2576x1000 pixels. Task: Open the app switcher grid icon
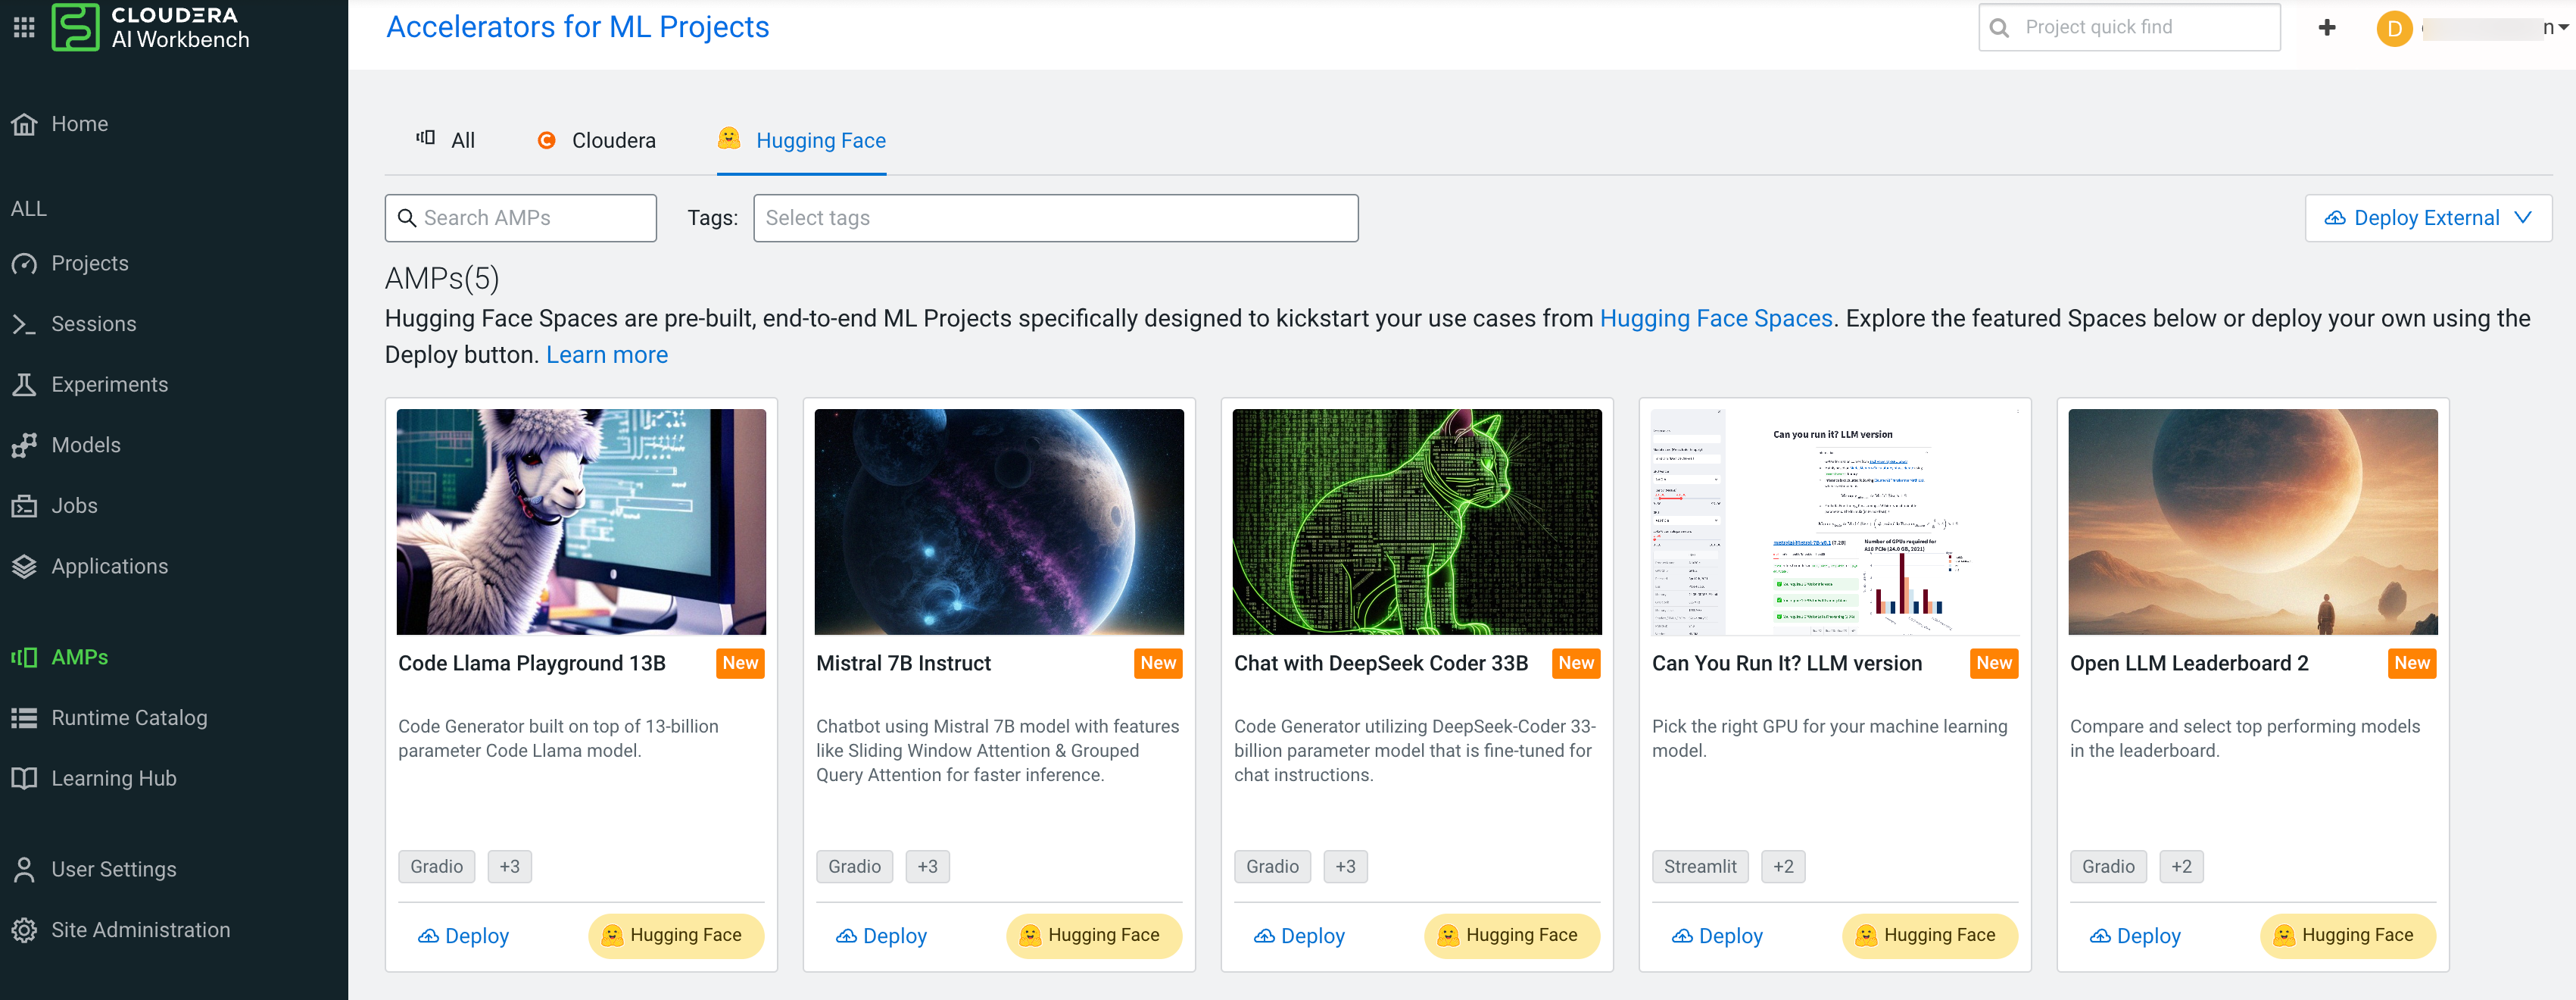(x=24, y=27)
